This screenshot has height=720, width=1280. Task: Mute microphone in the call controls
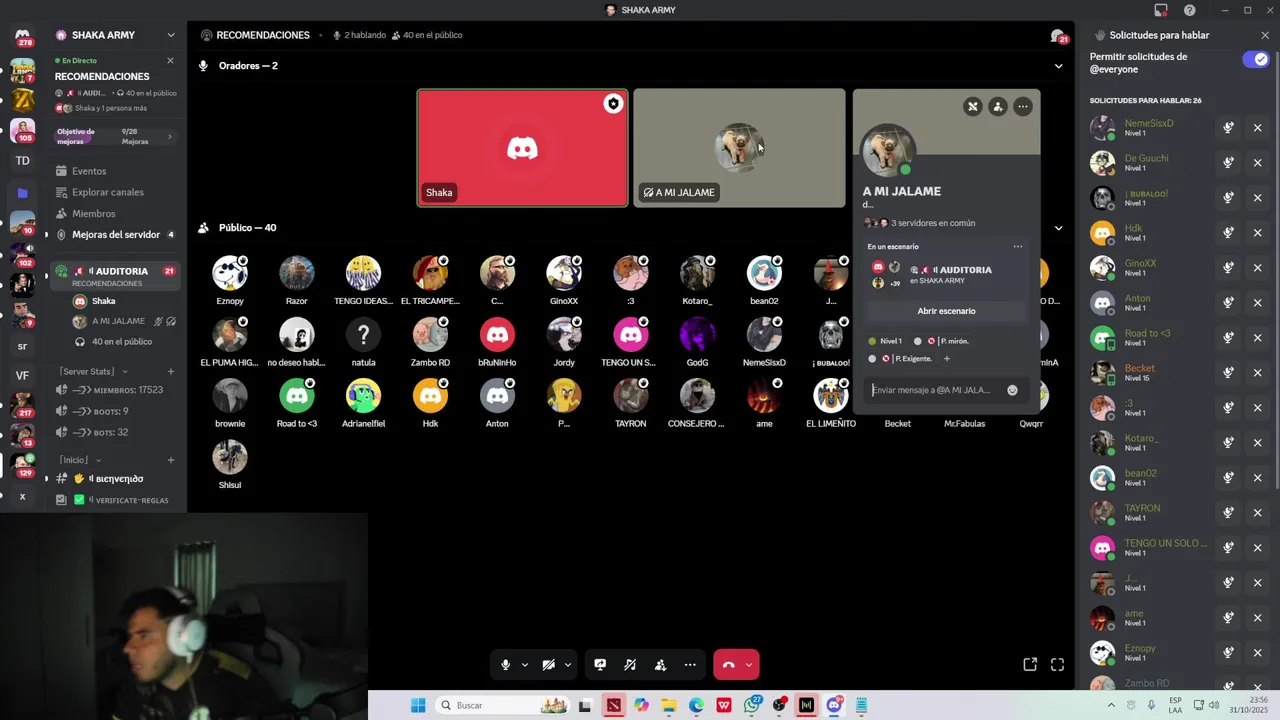tap(505, 665)
